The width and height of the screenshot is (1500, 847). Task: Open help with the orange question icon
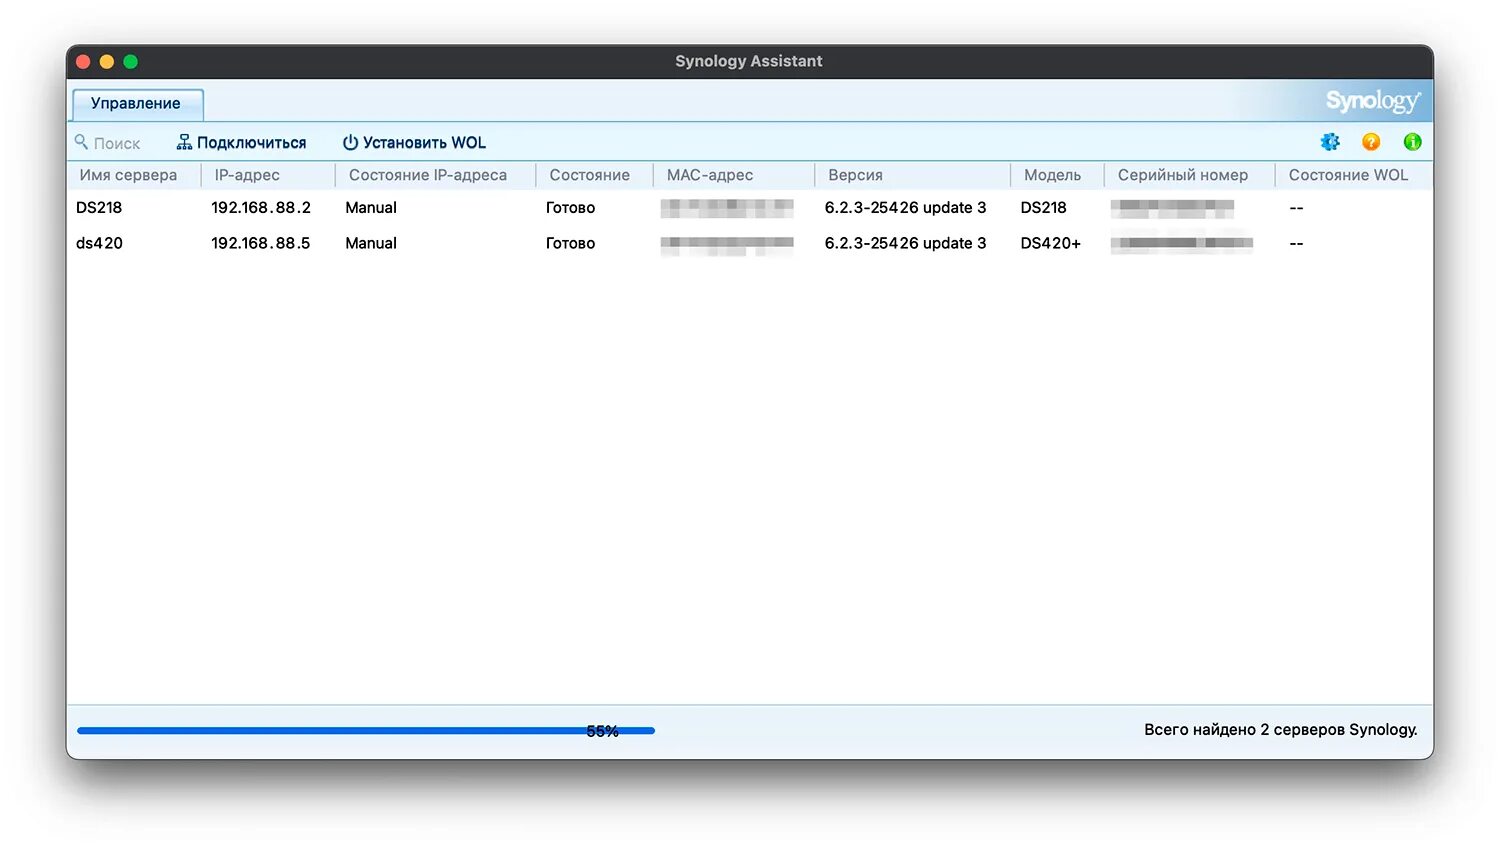click(x=1371, y=142)
